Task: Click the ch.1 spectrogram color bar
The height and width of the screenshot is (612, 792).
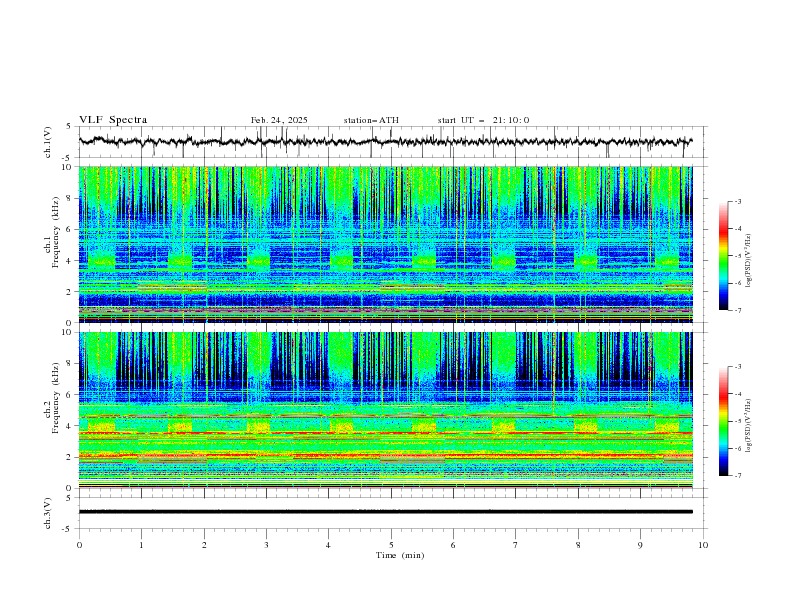Action: [x=723, y=256]
